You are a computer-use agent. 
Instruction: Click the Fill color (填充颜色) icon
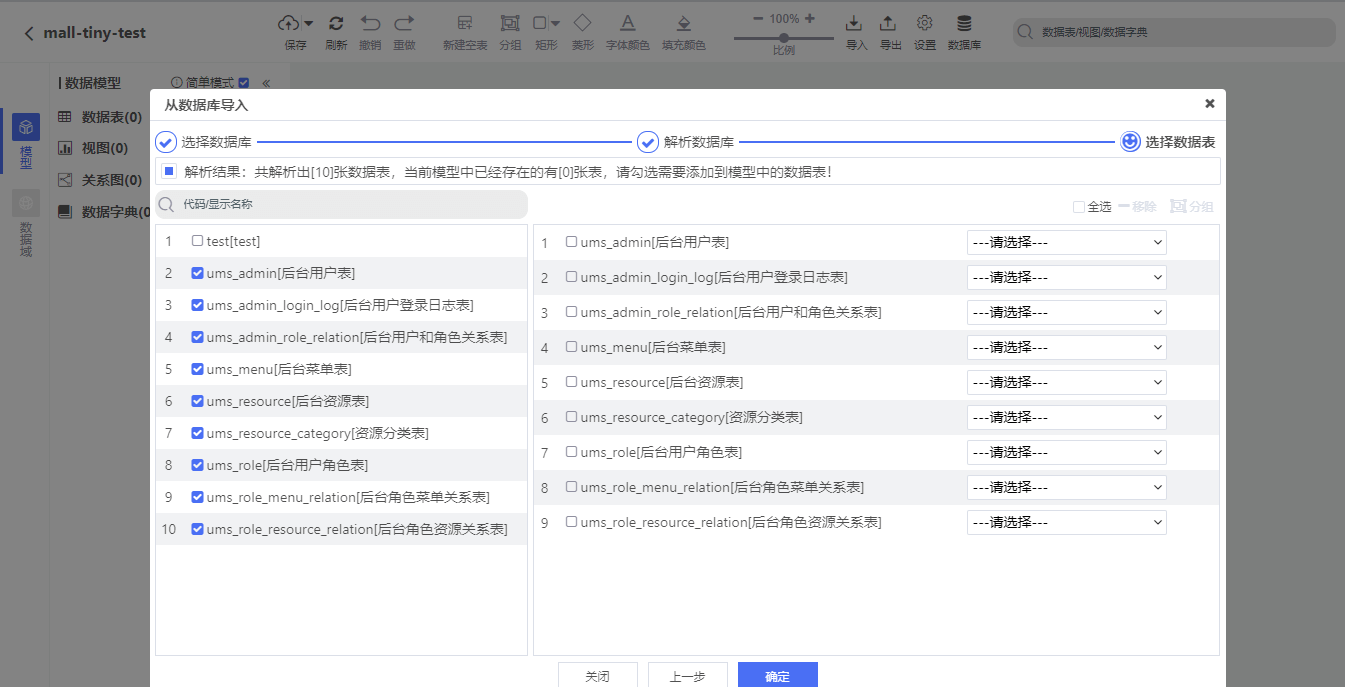(x=684, y=23)
